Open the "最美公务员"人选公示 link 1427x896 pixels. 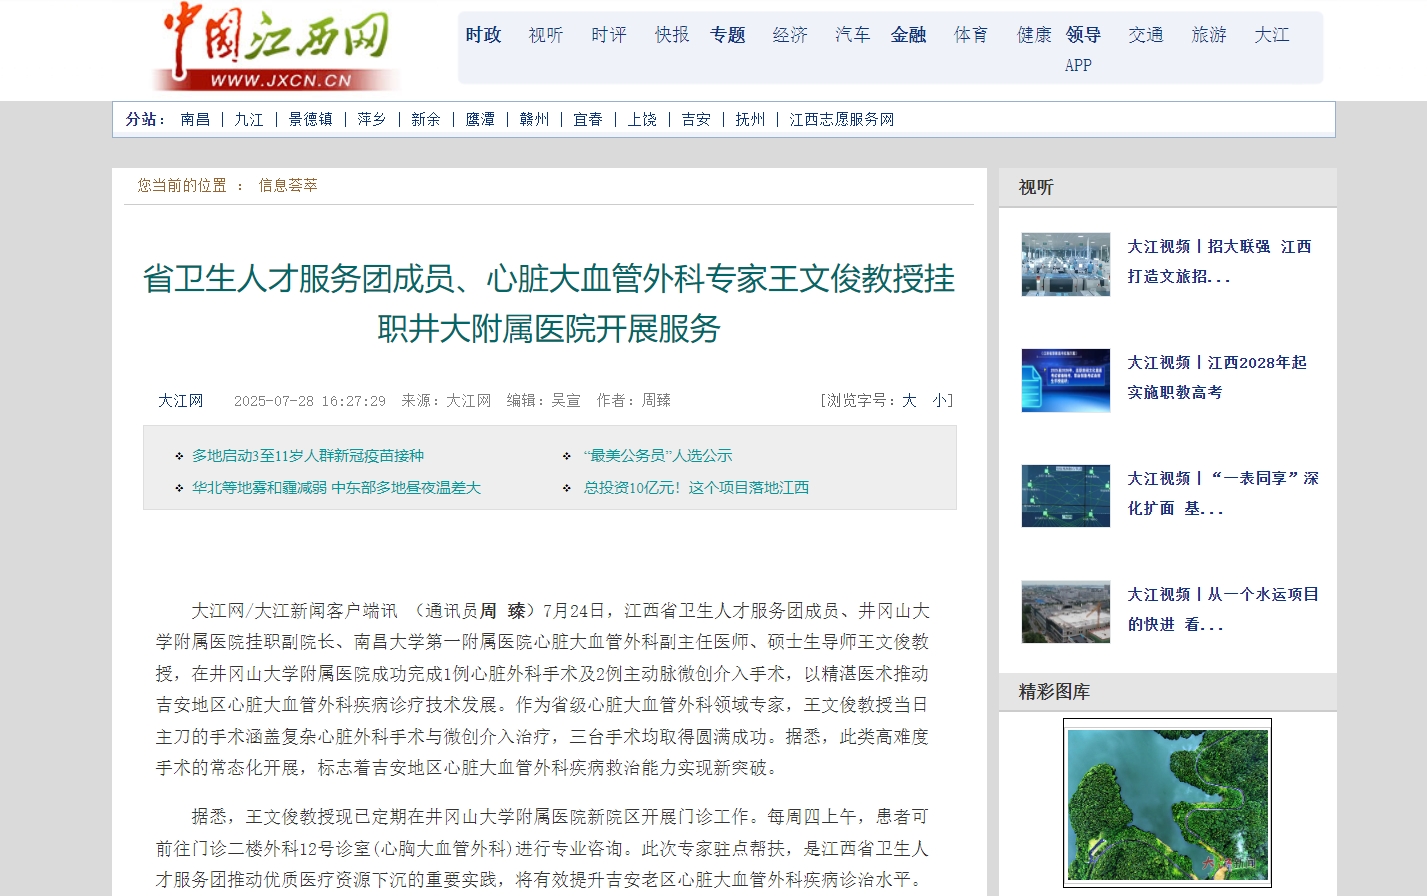pos(658,455)
